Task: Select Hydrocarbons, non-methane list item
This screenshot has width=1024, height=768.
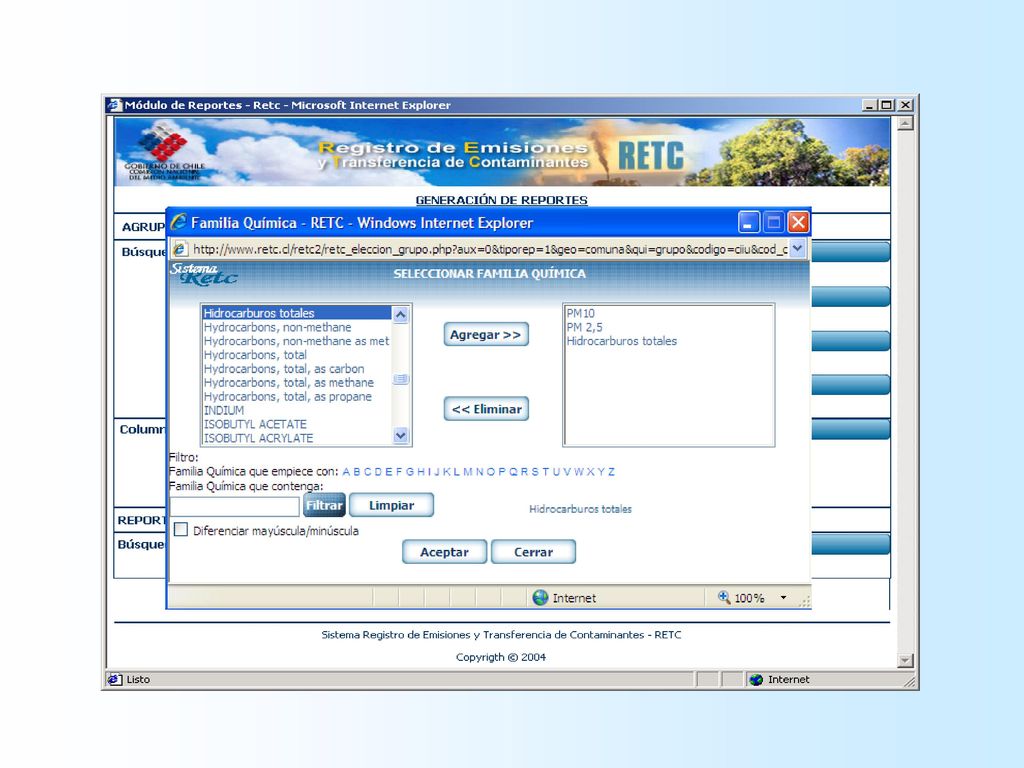Action: 296,327
